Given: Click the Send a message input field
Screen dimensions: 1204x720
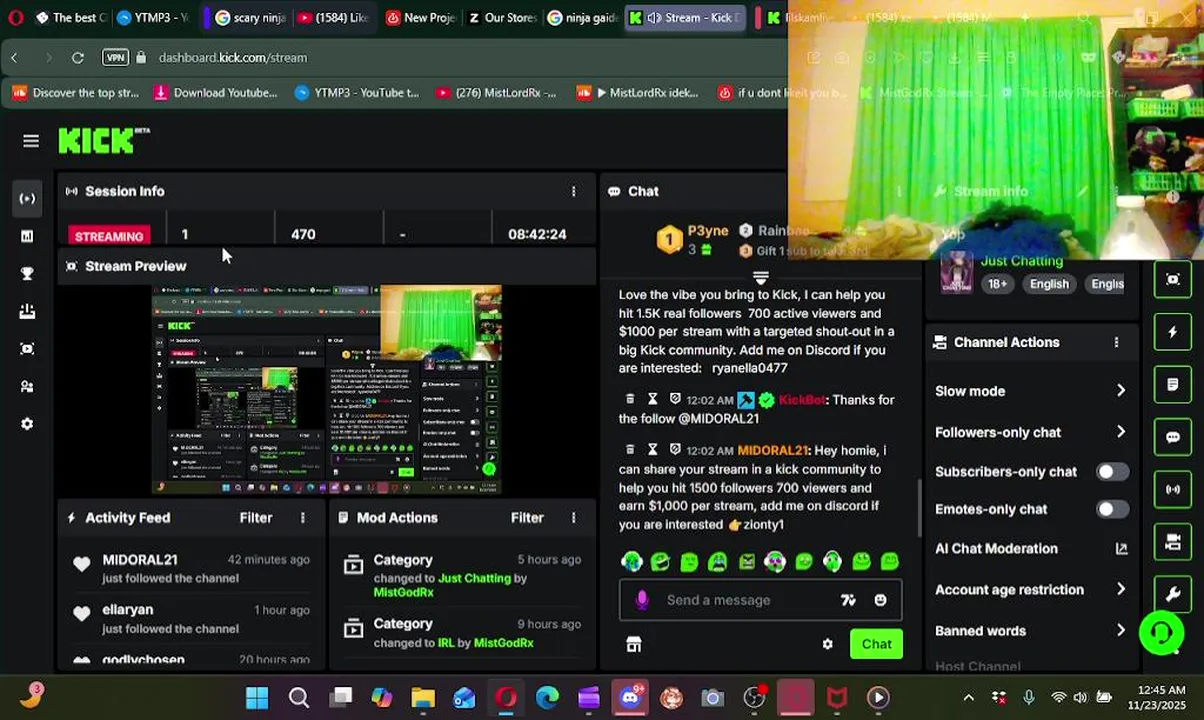Looking at the screenshot, I should 746,600.
